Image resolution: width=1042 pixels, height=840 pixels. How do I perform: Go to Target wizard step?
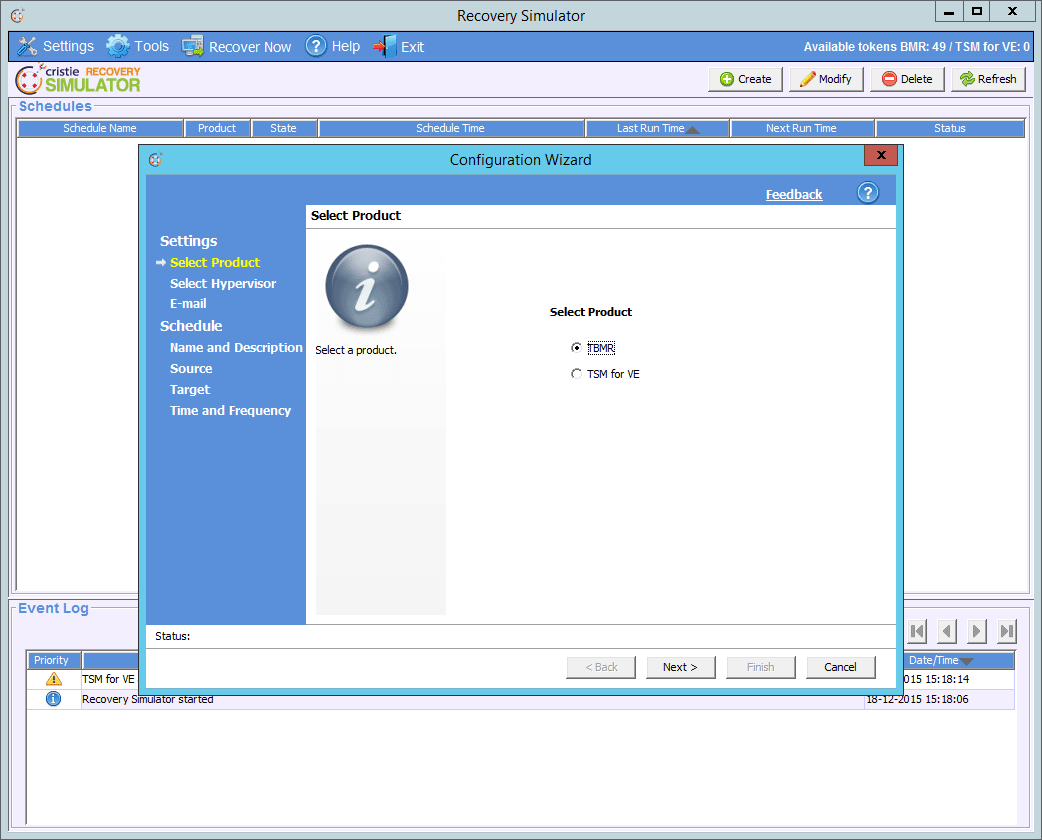tap(189, 389)
